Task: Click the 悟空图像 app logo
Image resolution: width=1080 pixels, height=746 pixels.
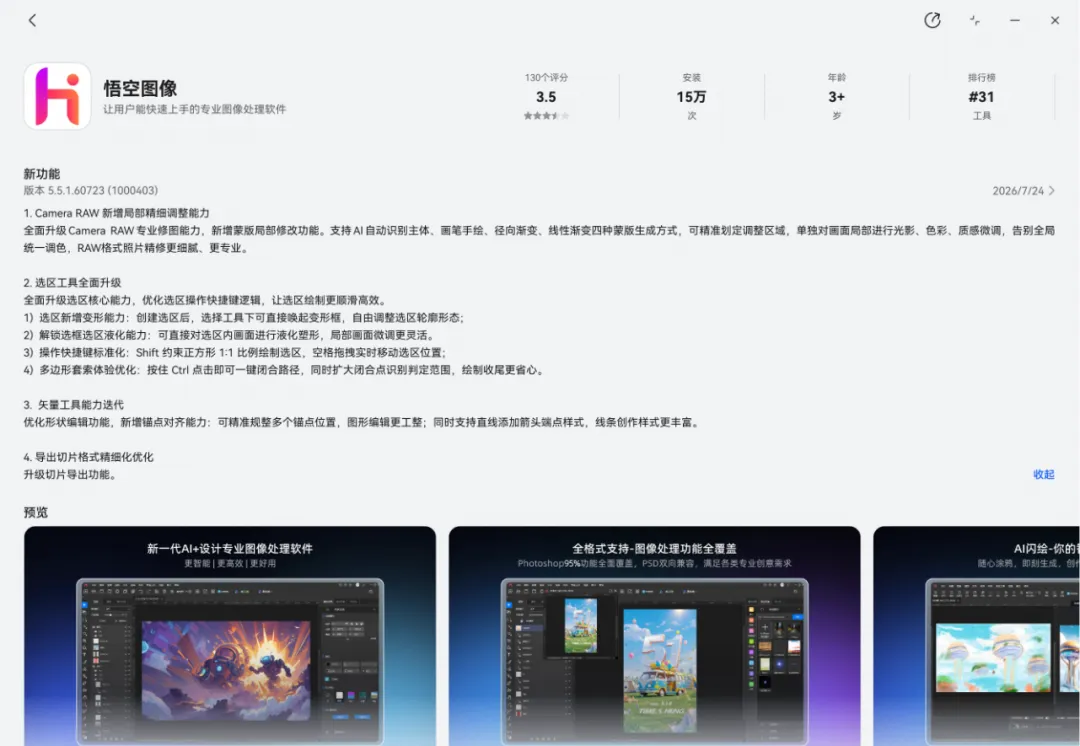Action: [57, 96]
